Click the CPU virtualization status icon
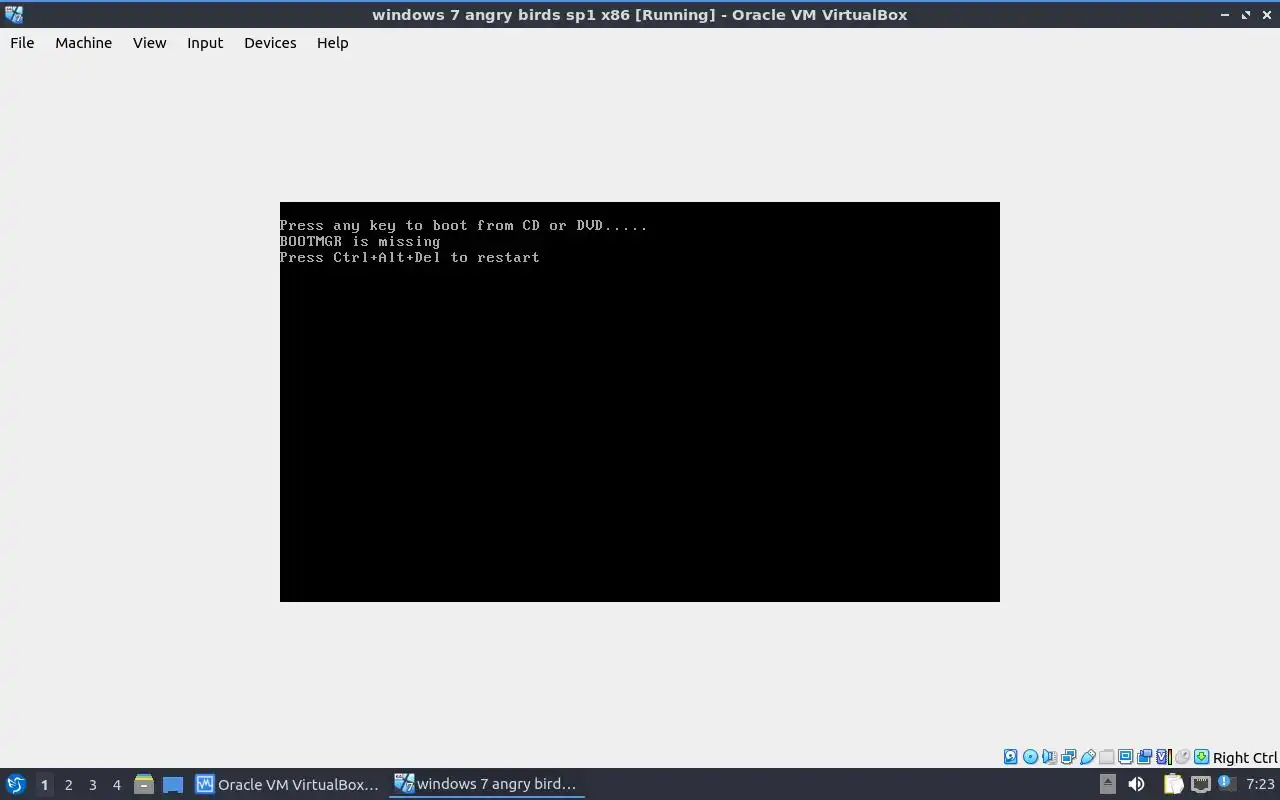This screenshot has width=1280, height=800. [1164, 757]
